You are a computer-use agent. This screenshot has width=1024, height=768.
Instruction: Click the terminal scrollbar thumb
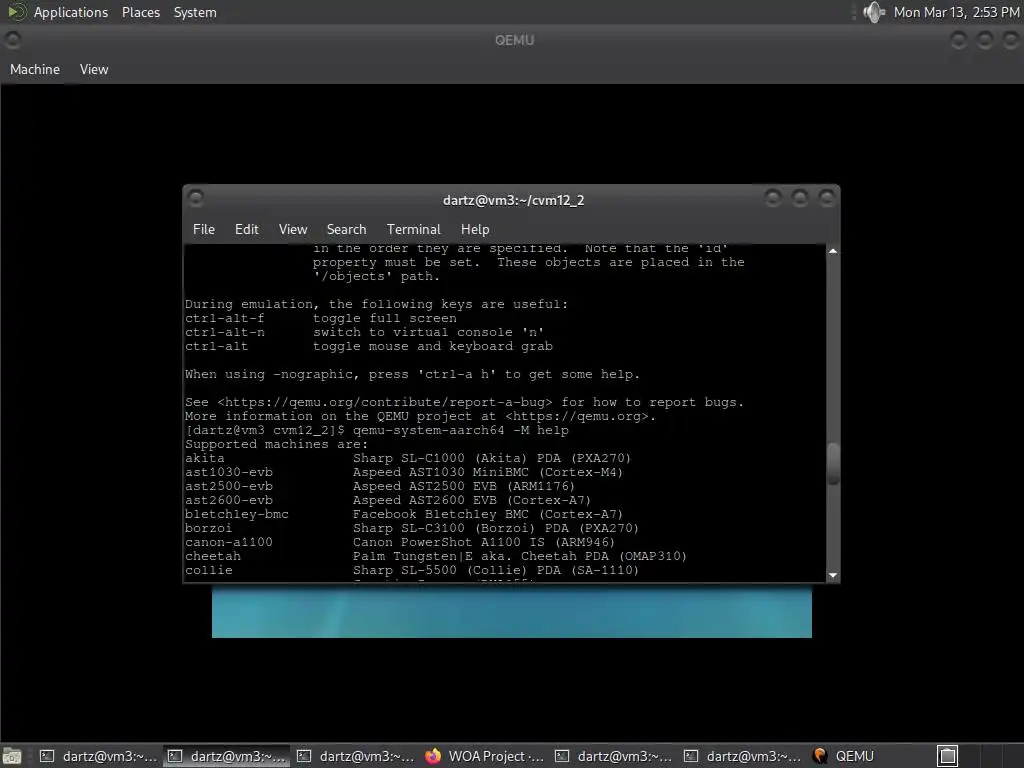point(833,464)
